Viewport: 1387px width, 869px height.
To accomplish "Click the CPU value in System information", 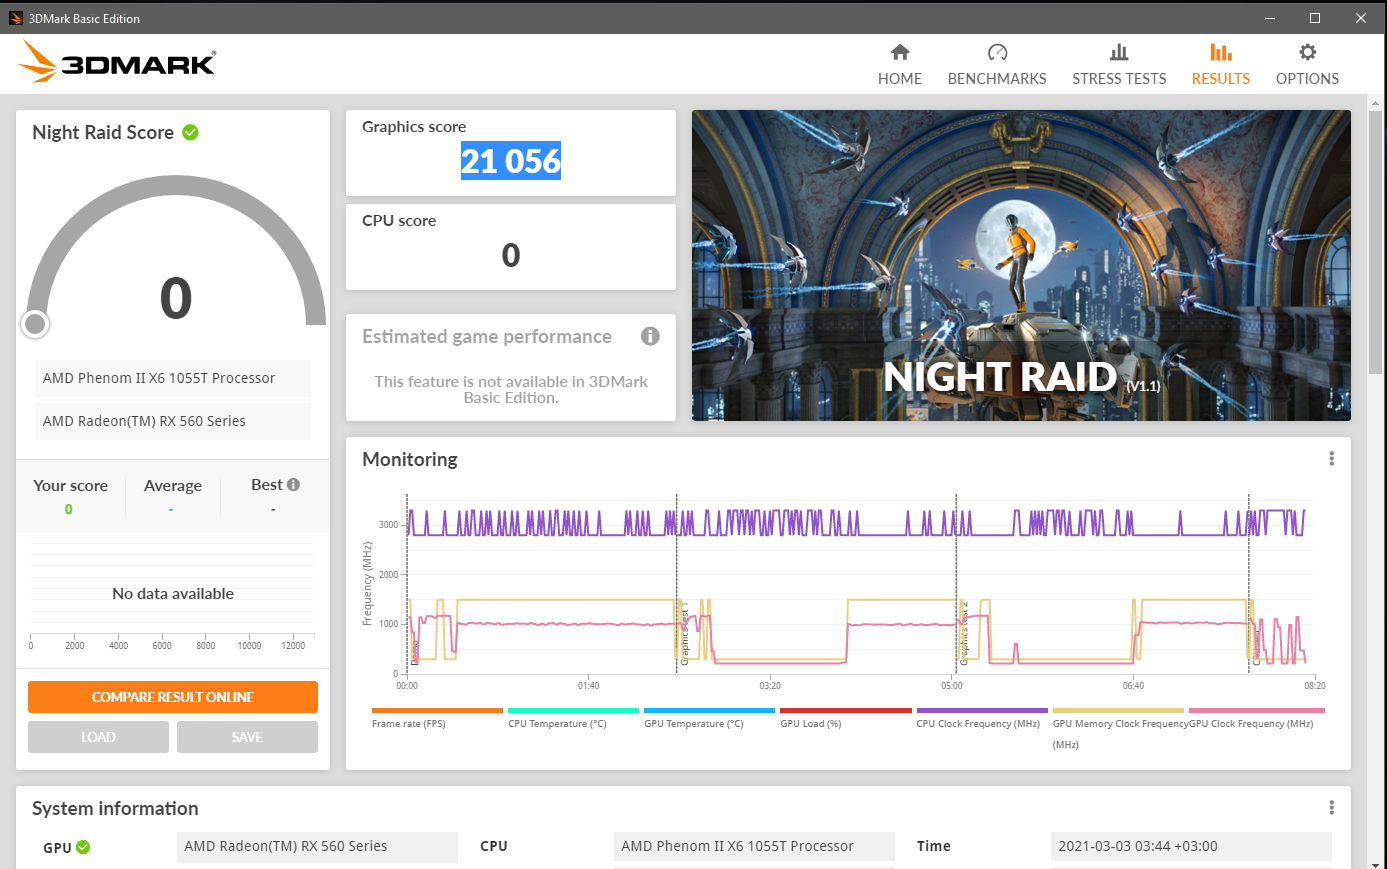I will (x=754, y=846).
